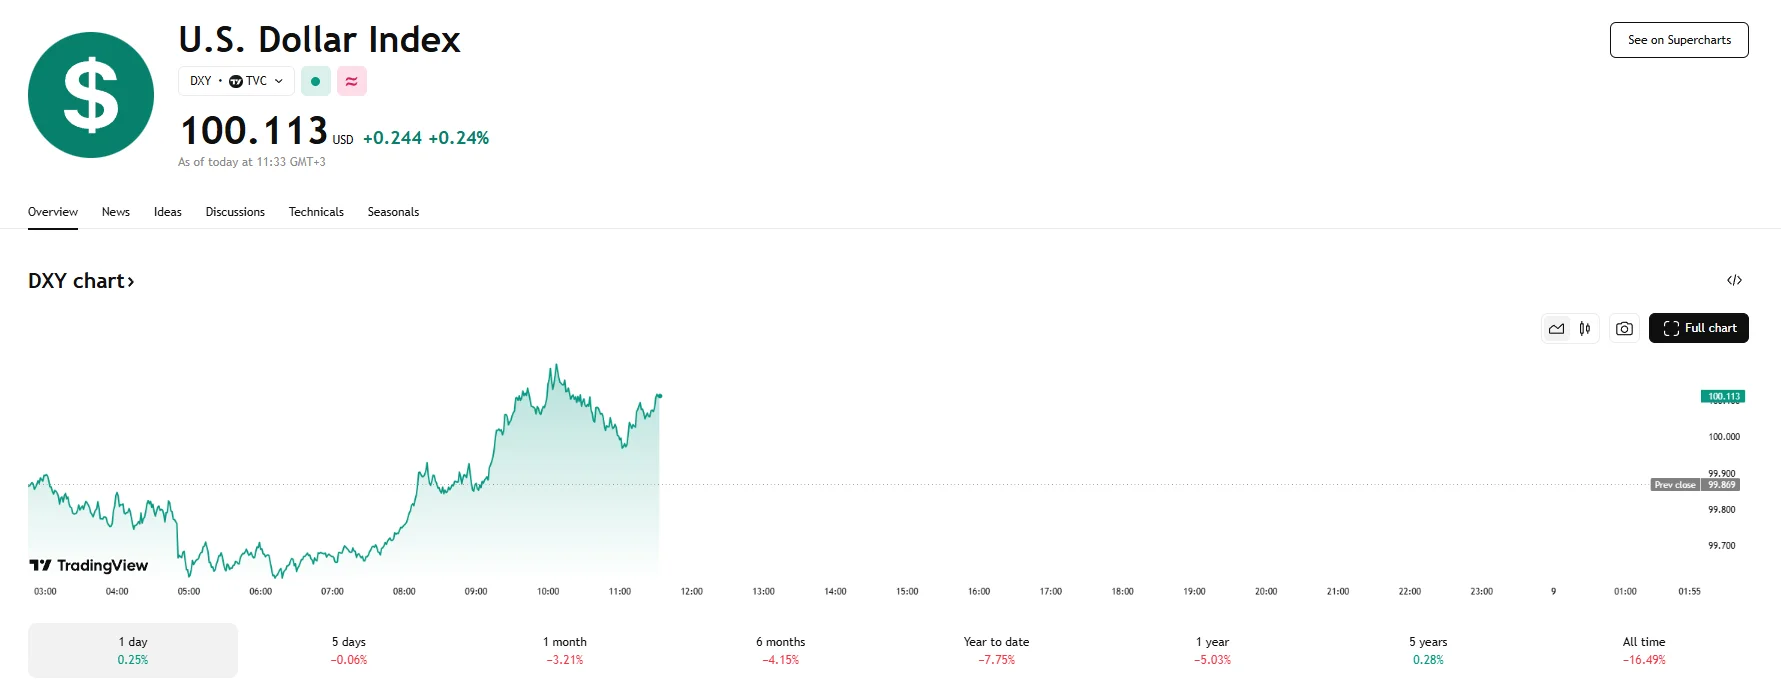This screenshot has height=697, width=1781.
Task: Take a chart snapshot with camera icon
Action: coord(1624,328)
